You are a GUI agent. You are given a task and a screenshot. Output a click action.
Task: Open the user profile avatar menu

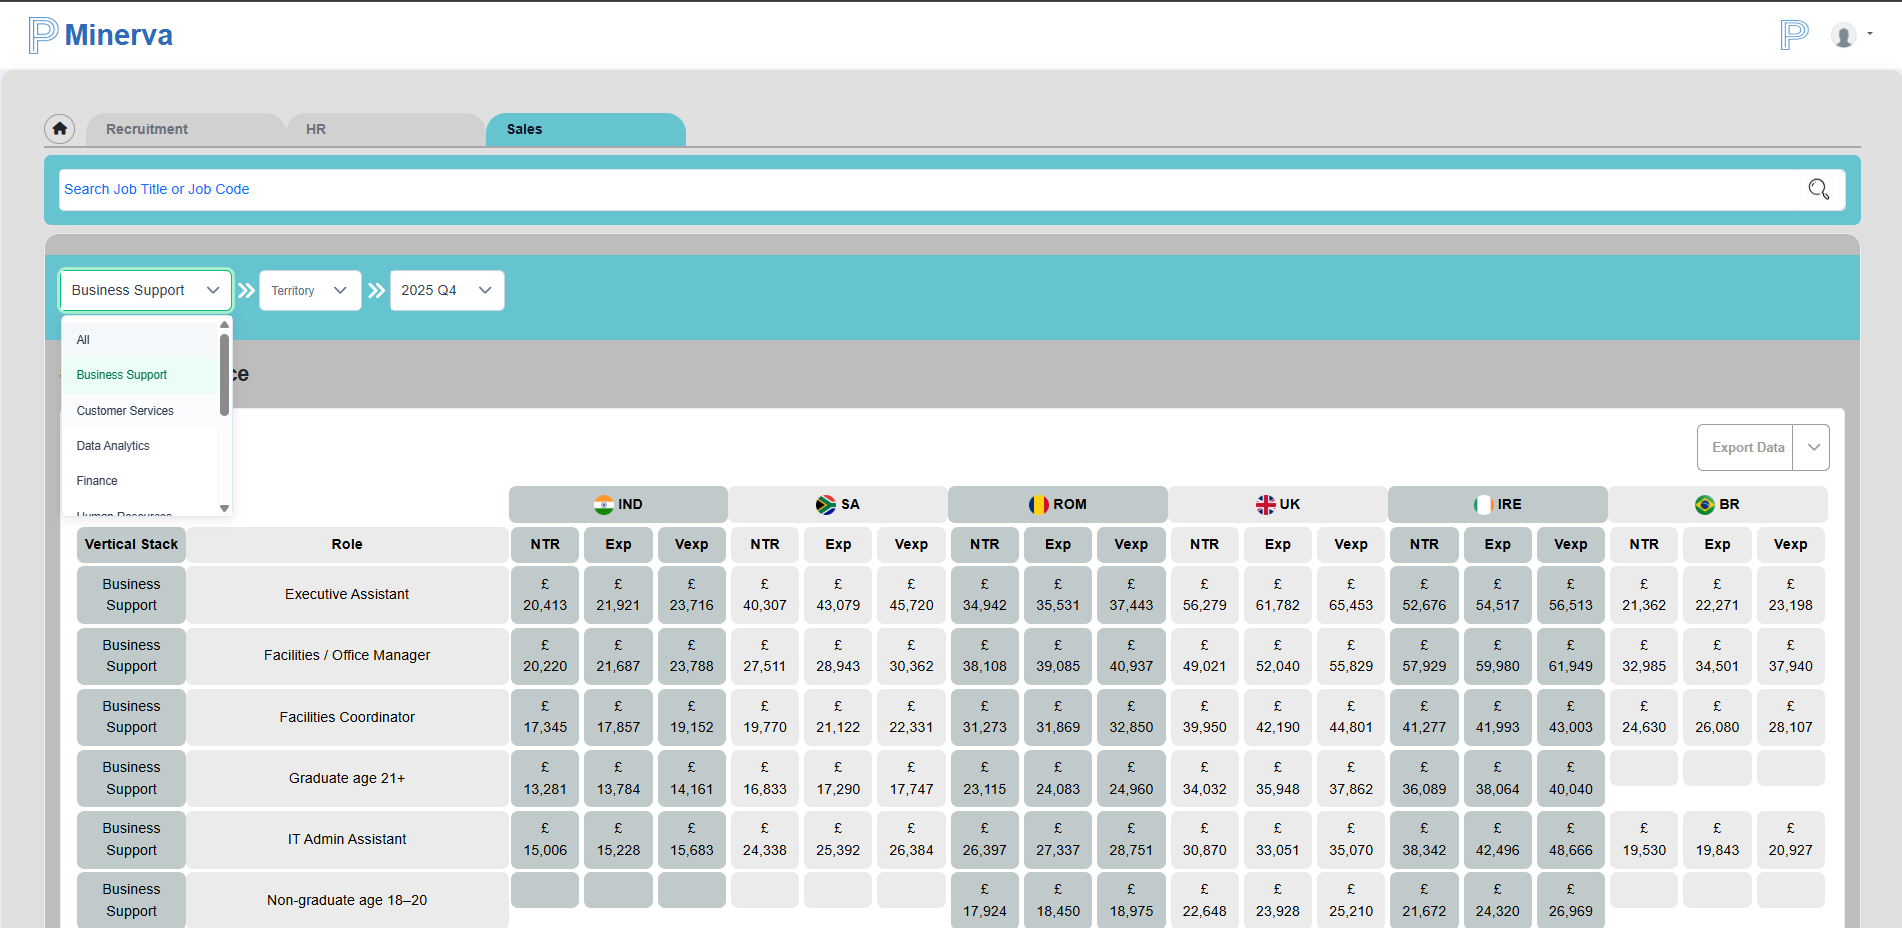pos(1843,36)
